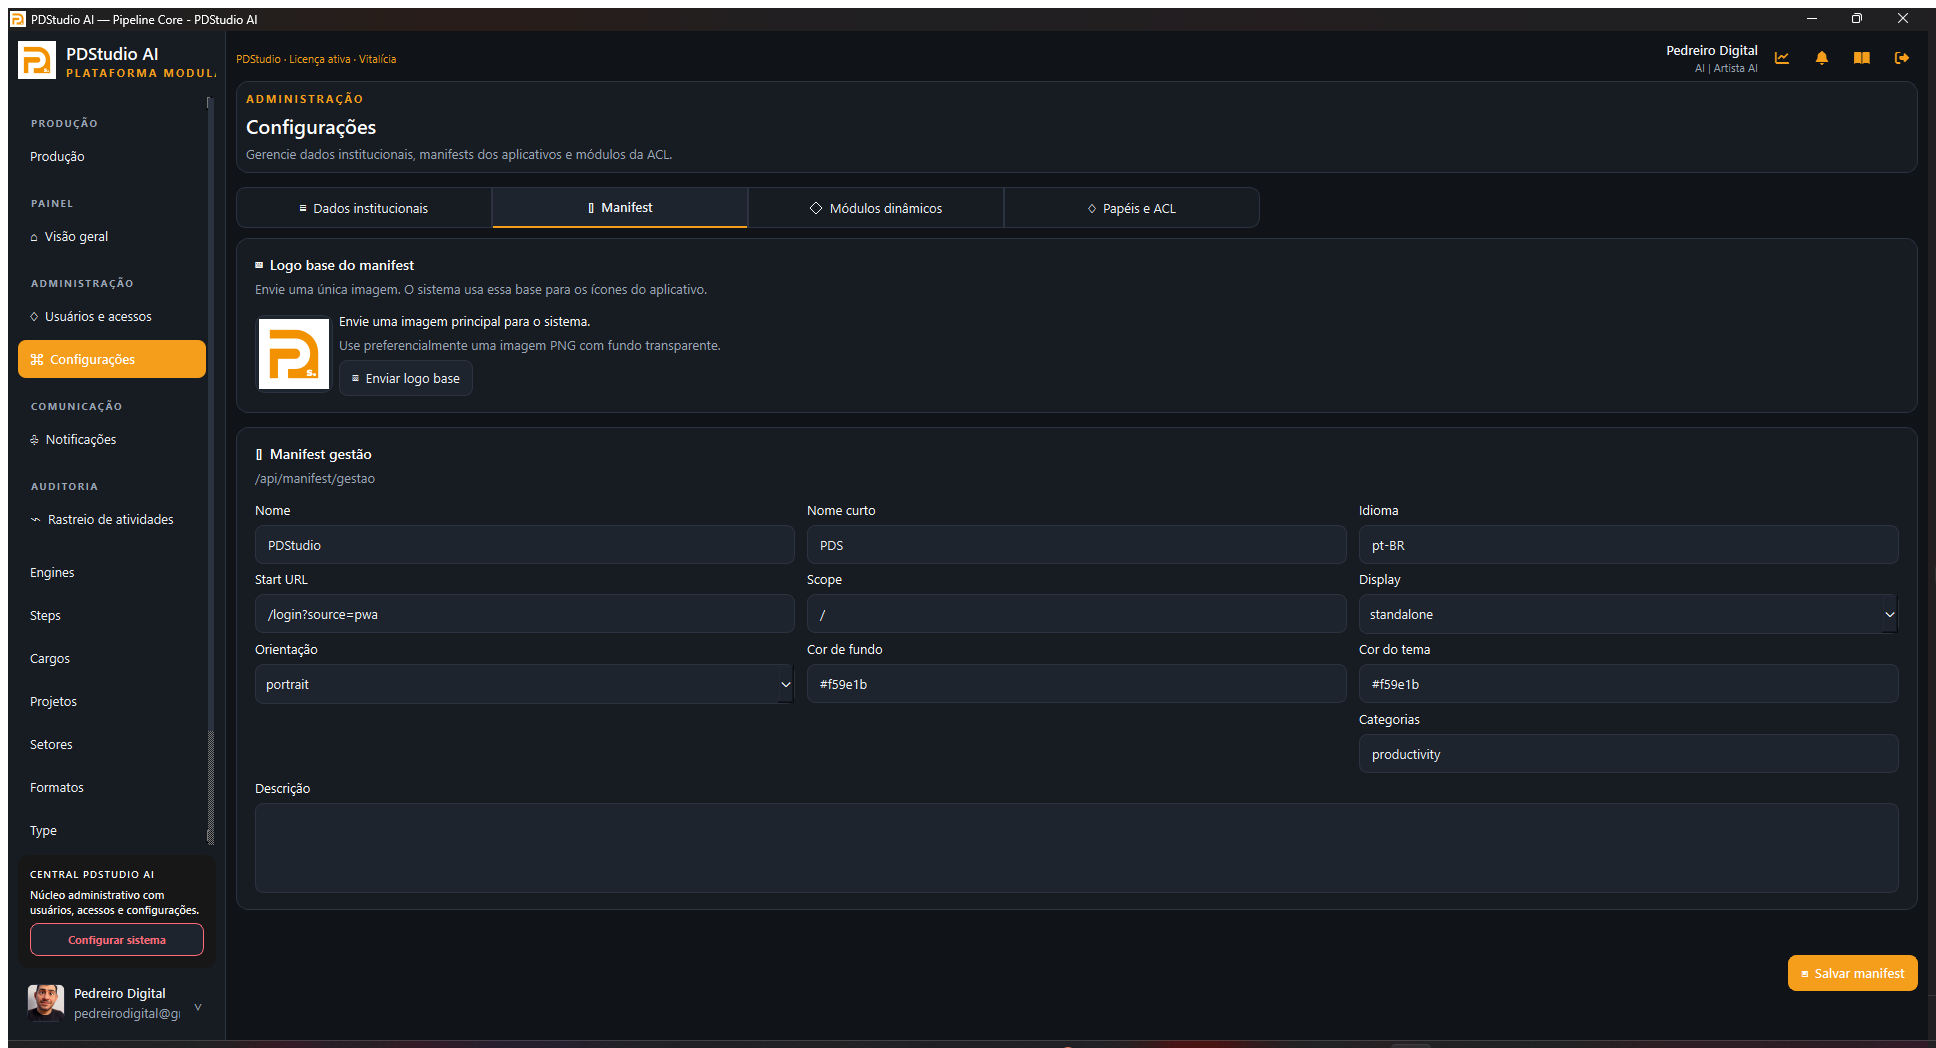Image resolution: width=1936 pixels, height=1048 pixels.
Task: Open the Papéis e ACL tab
Action: click(1132, 208)
